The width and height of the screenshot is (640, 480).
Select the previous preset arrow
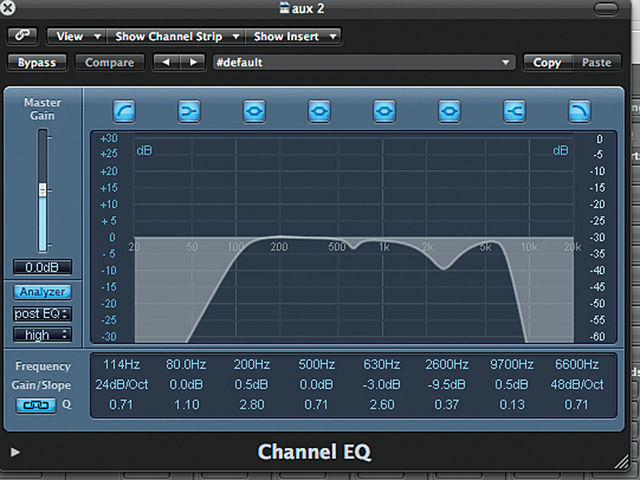coord(166,62)
